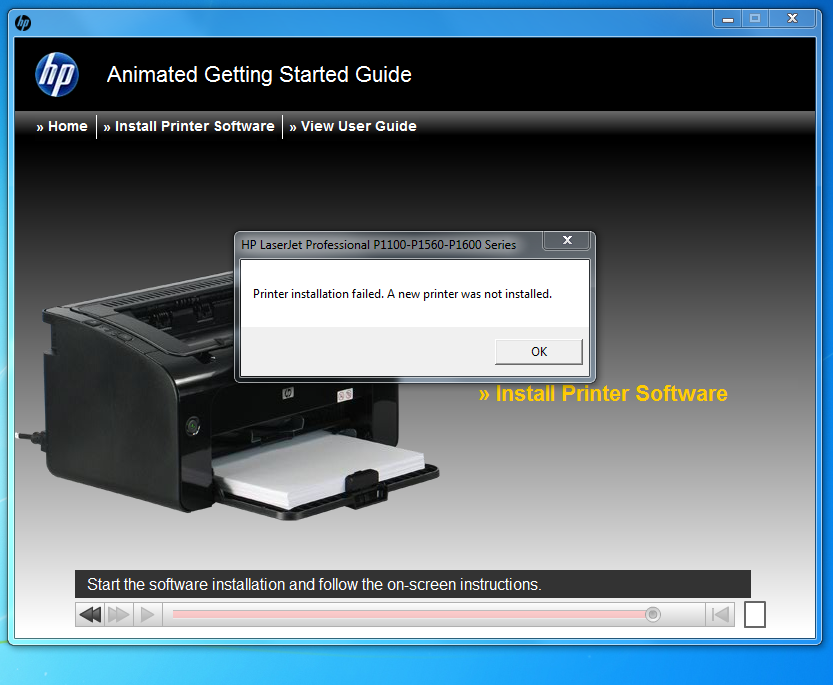Click OK in the installation failed dialog
The image size is (833, 685).
[x=539, y=351]
